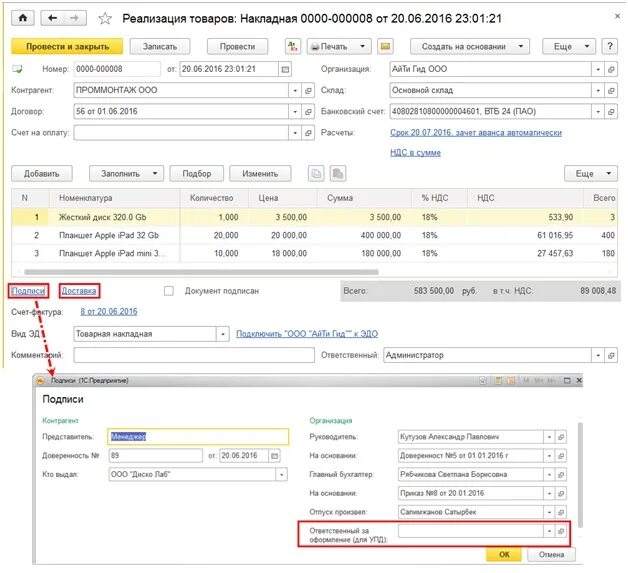
Task: Select row Планшет Apple iPad 32 Gb
Action: pyautogui.click(x=314, y=235)
